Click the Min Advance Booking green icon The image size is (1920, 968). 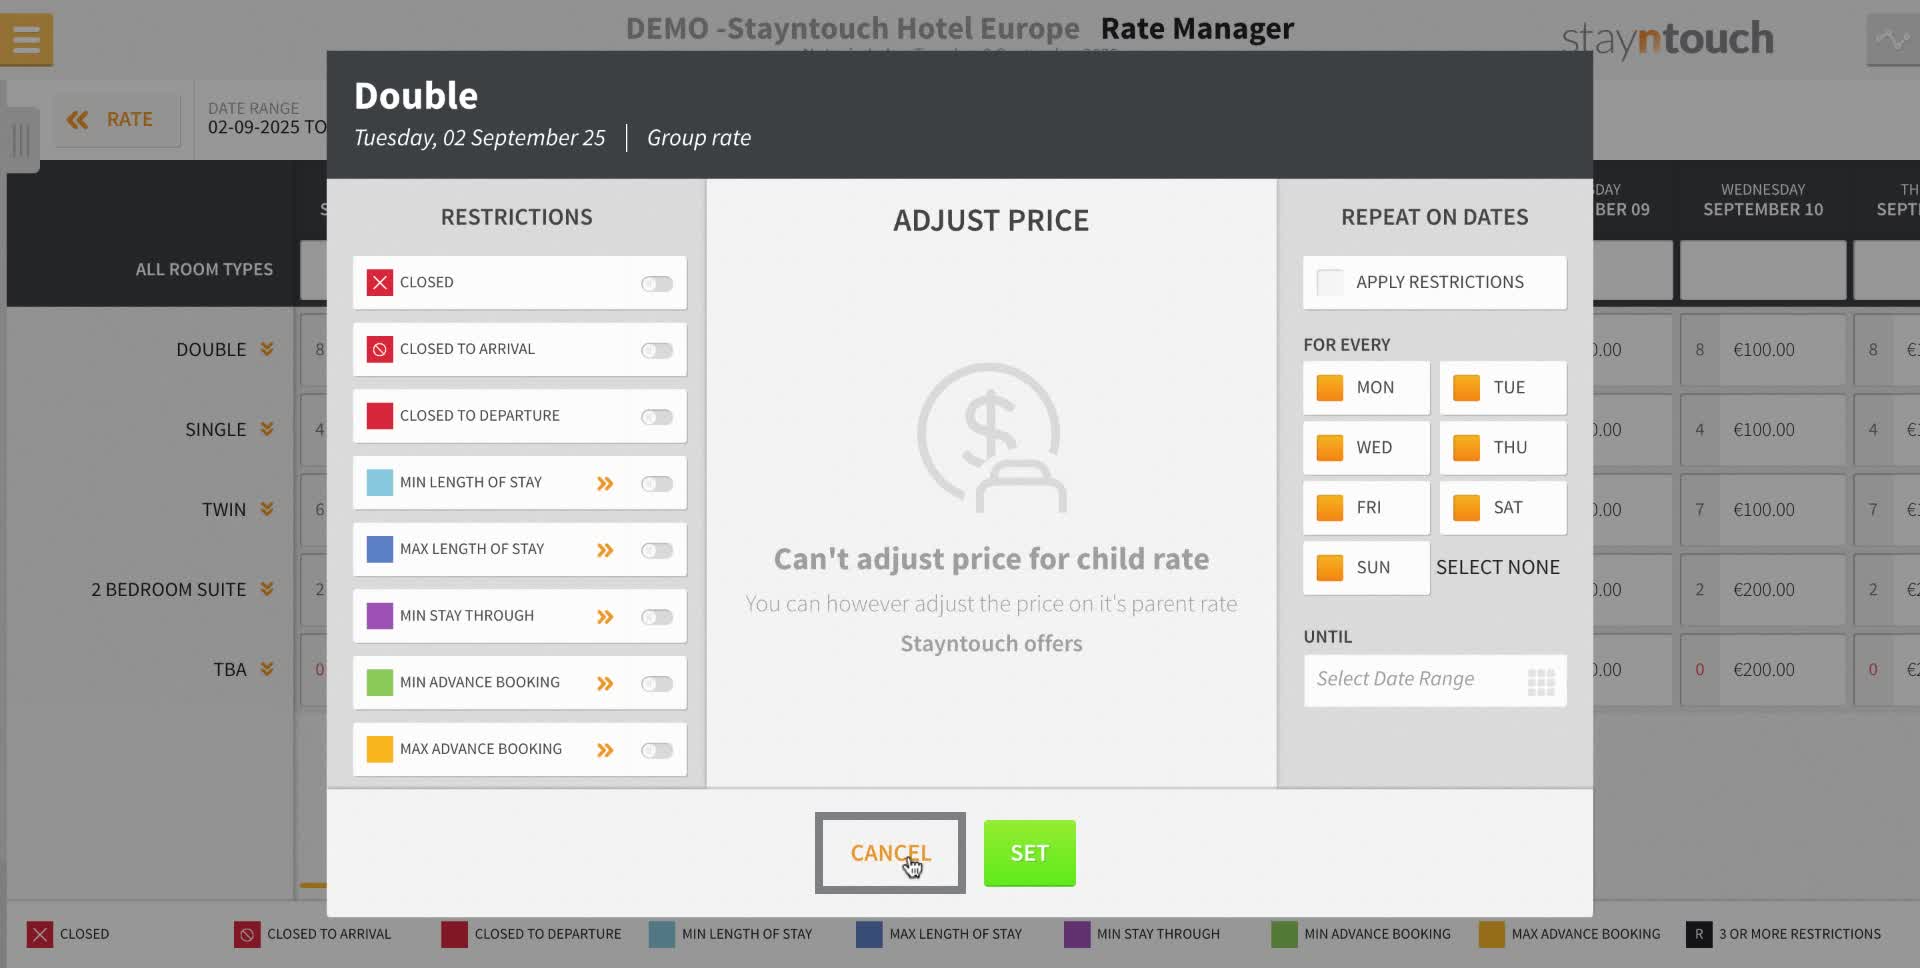(x=379, y=683)
